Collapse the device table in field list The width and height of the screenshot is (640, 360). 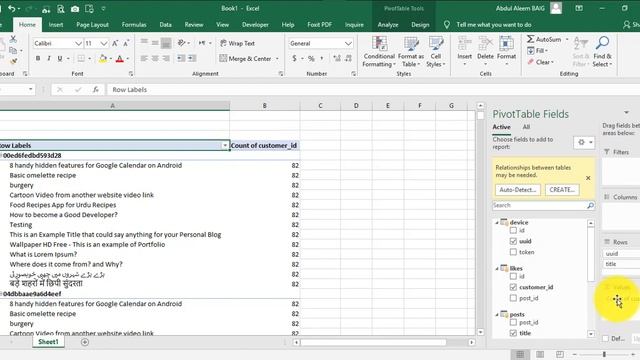click(x=497, y=223)
